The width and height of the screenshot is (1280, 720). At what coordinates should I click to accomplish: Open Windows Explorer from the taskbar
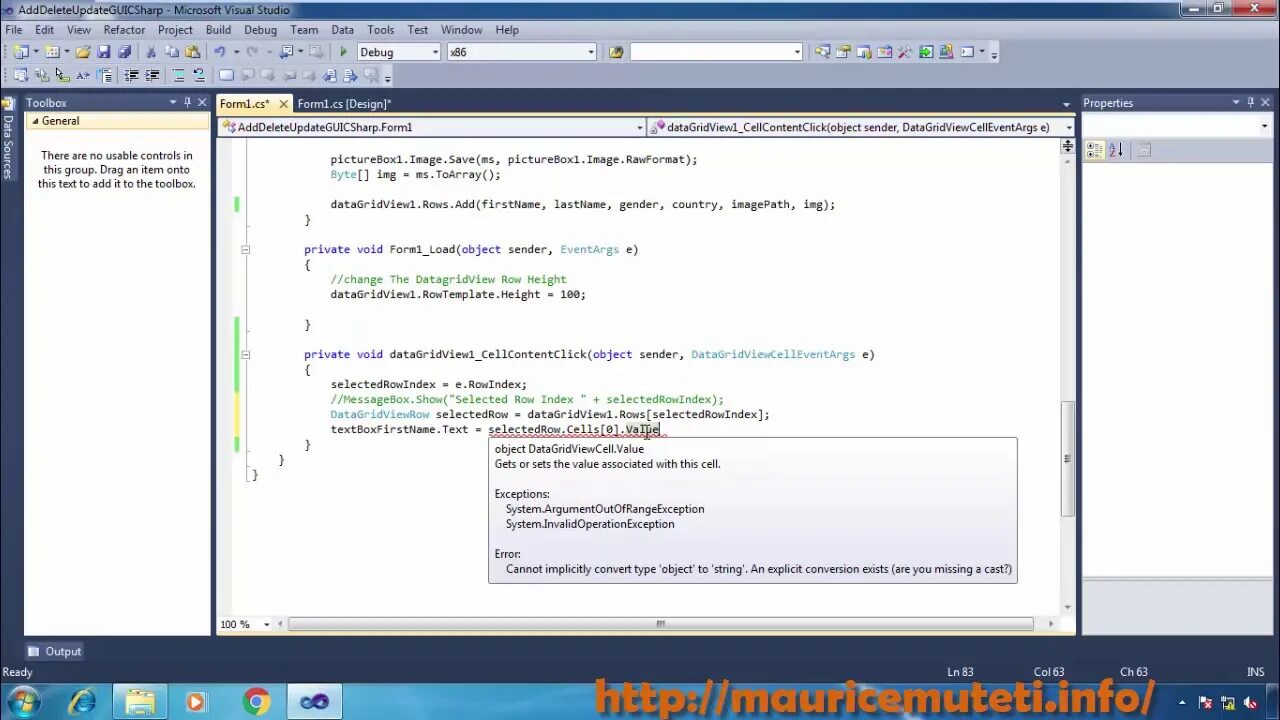(140, 702)
